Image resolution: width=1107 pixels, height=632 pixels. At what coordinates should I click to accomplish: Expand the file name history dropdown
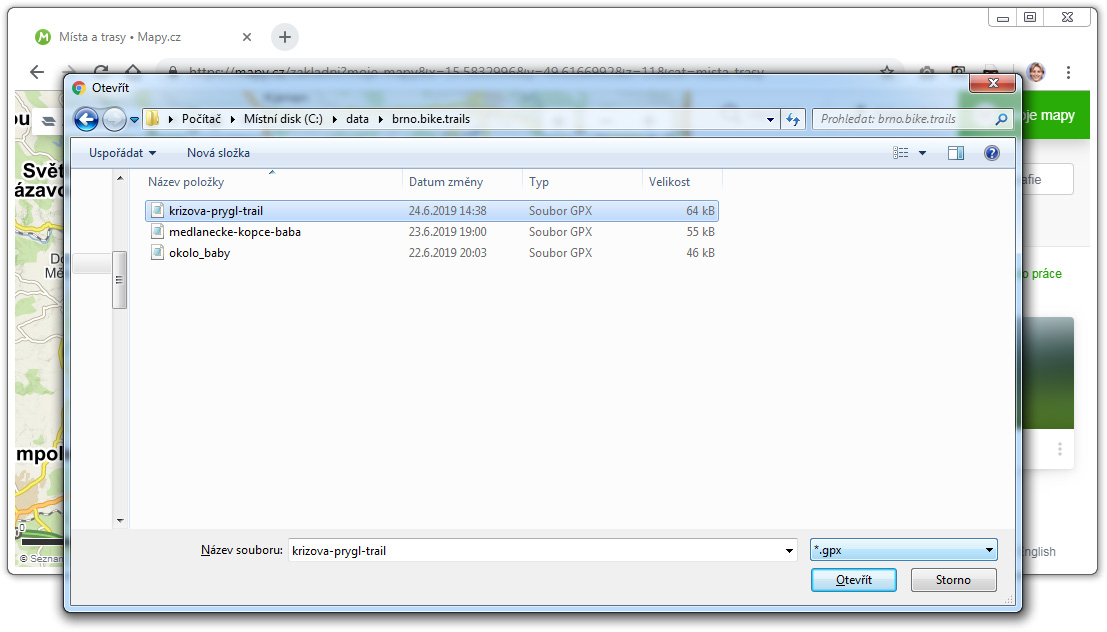pos(789,550)
